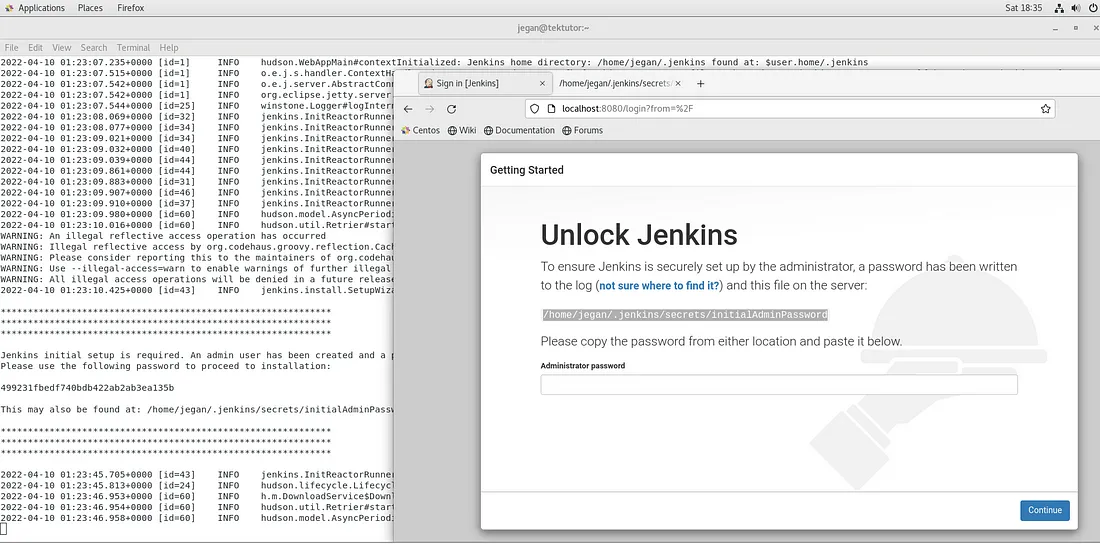This screenshot has width=1100, height=544.
Task: Click the winstone.Logger log line in terminal
Action: pos(196,106)
